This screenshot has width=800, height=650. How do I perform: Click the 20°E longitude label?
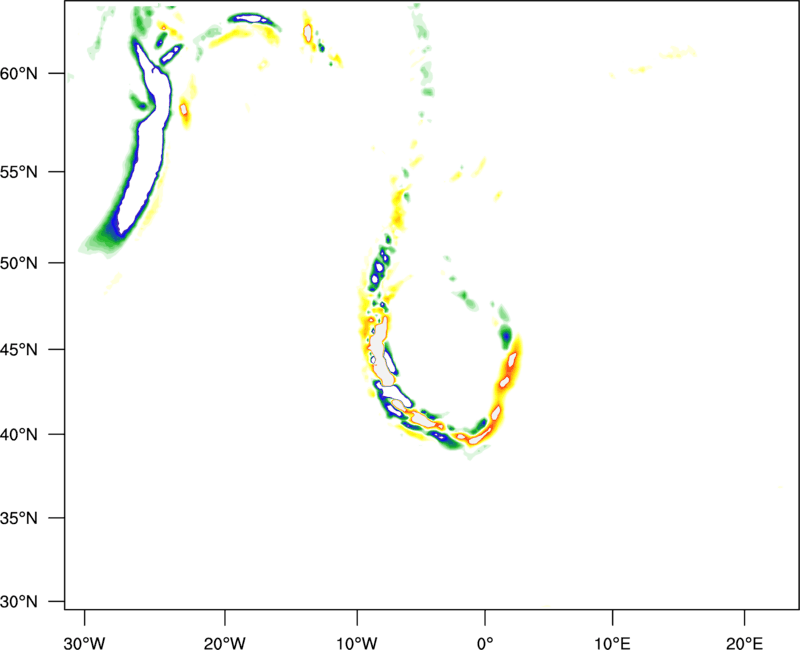744,643
